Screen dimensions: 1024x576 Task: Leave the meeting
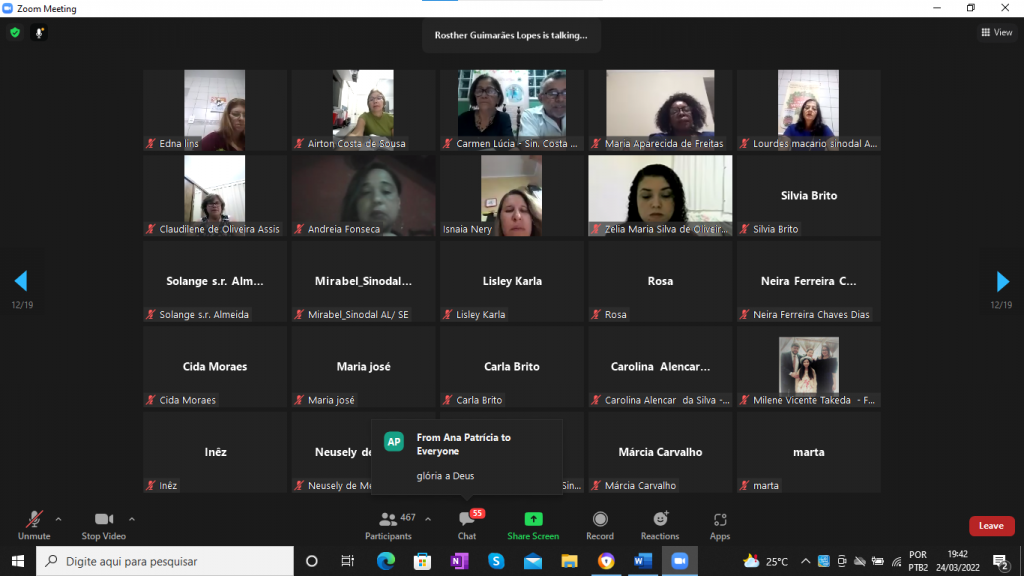[991, 526]
